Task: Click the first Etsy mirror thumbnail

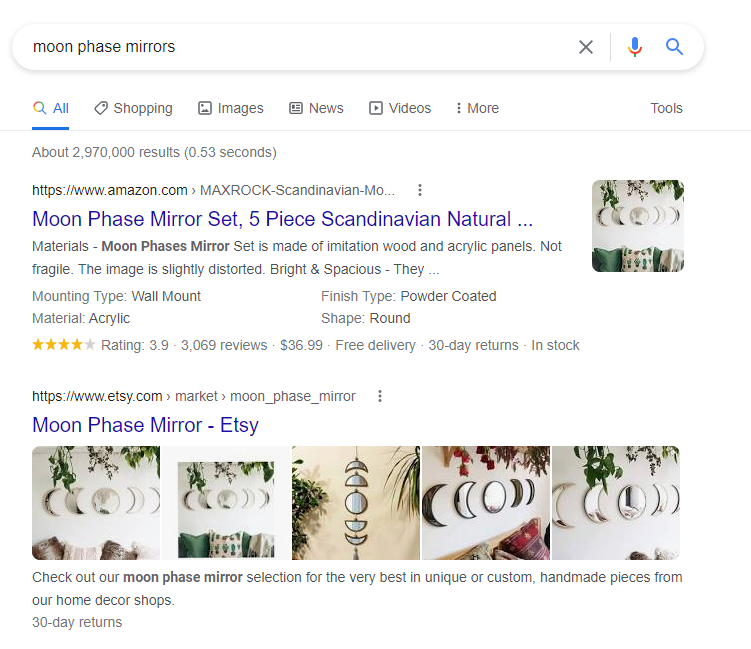Action: pos(96,503)
